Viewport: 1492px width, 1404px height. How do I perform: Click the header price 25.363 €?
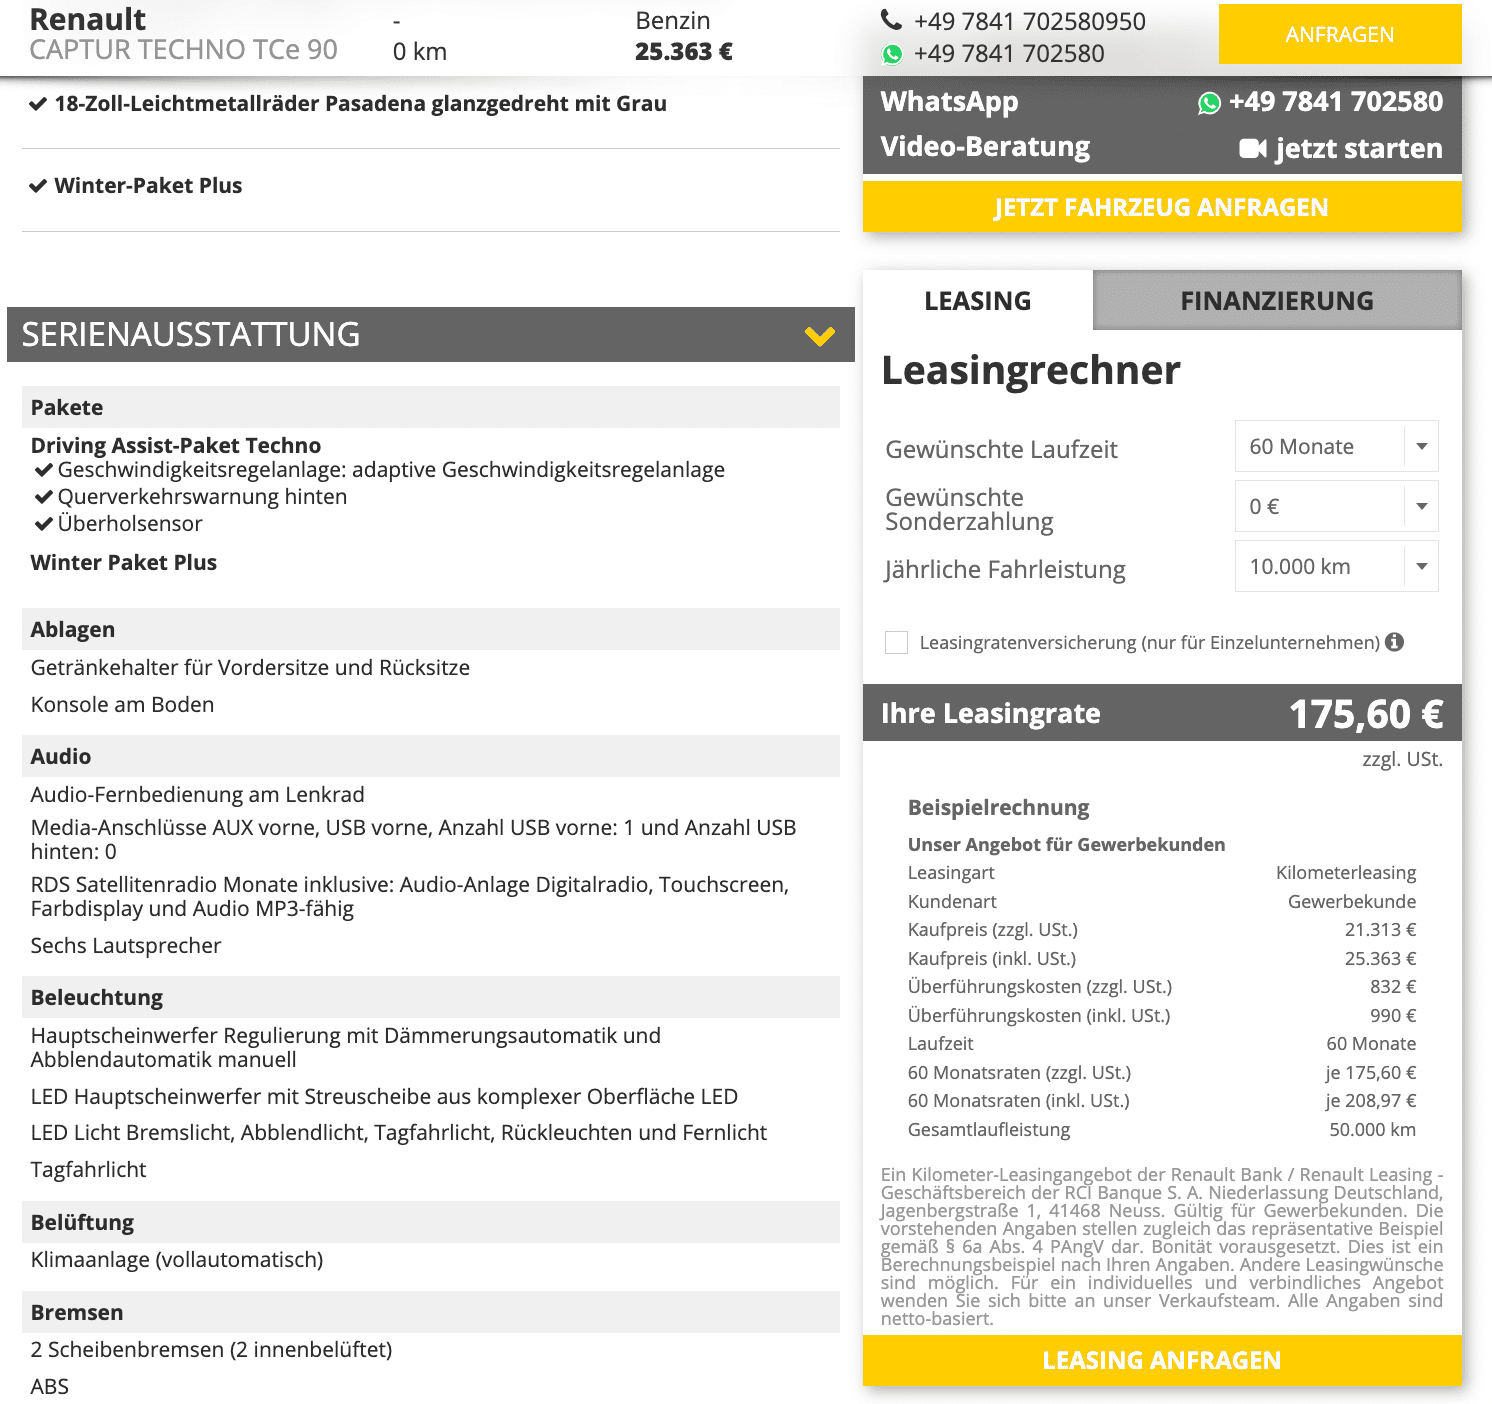[684, 51]
